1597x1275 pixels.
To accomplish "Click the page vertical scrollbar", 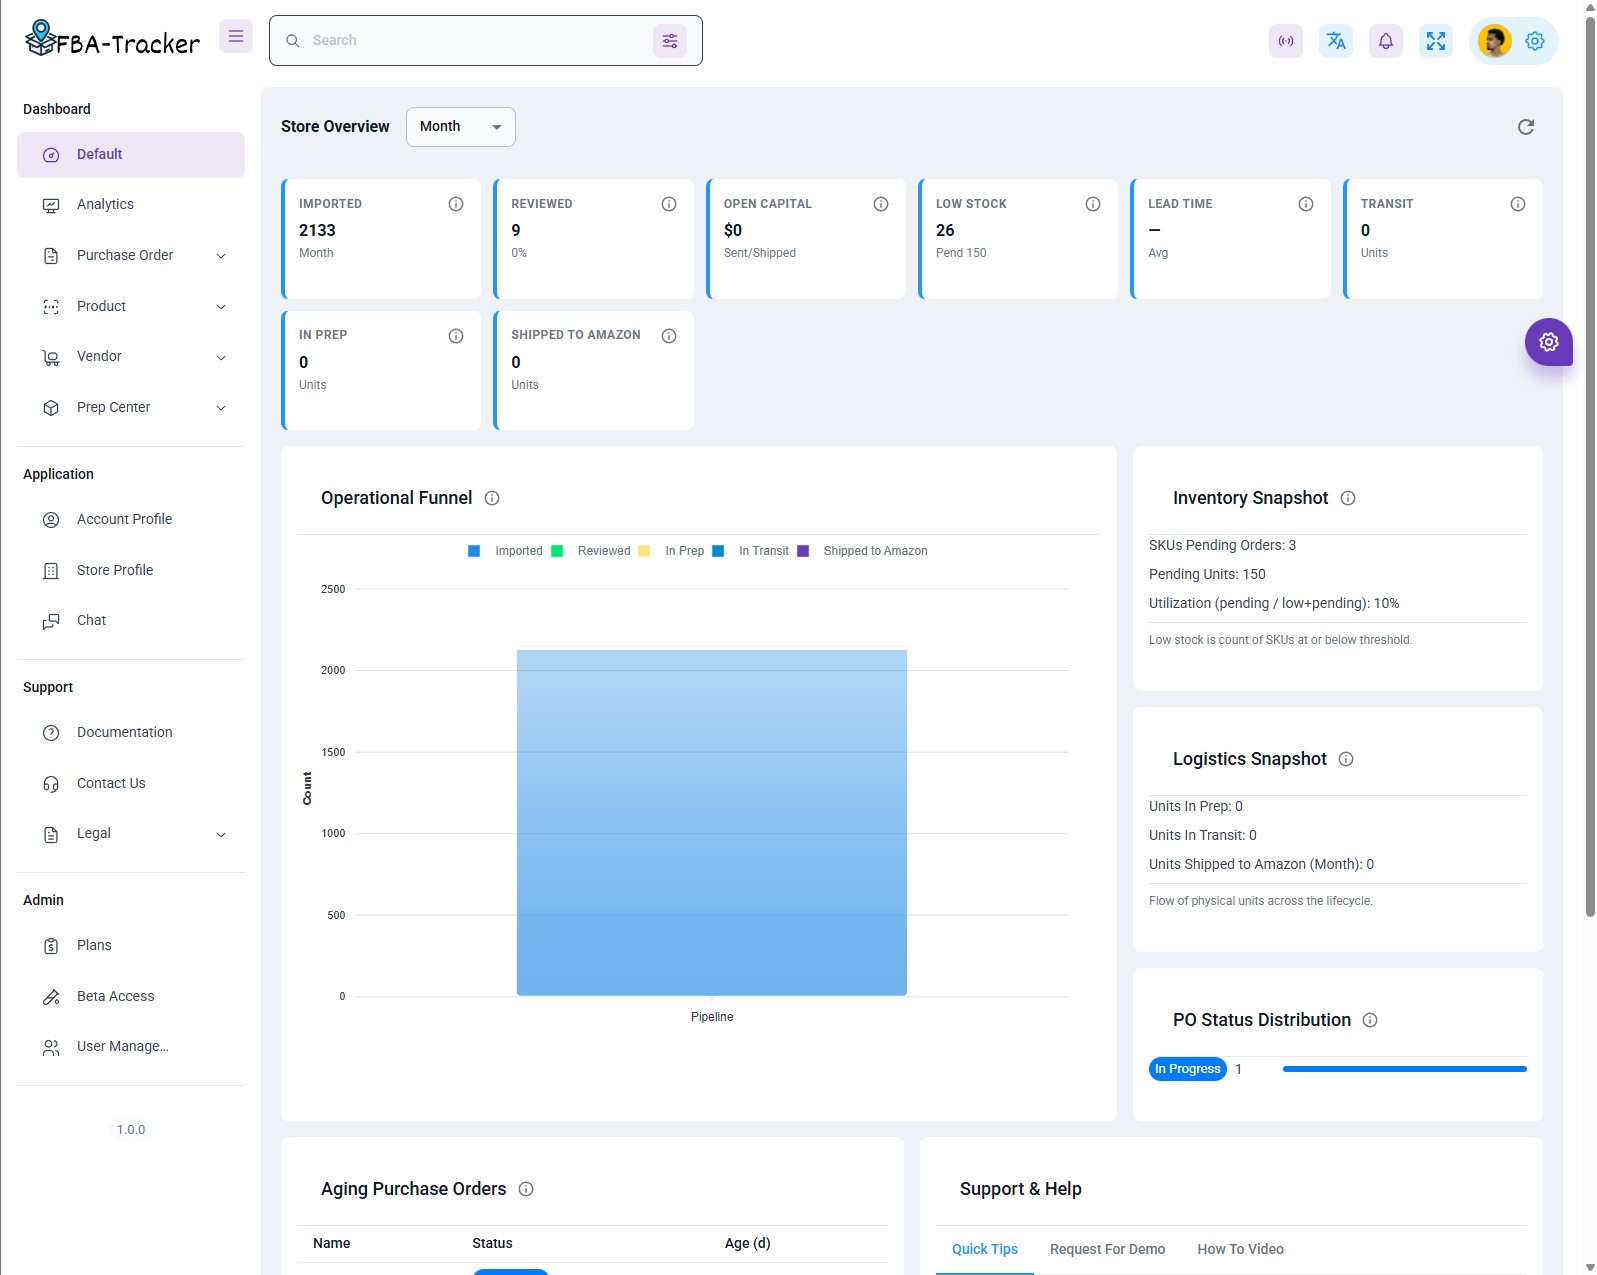I will (x=1590, y=465).
